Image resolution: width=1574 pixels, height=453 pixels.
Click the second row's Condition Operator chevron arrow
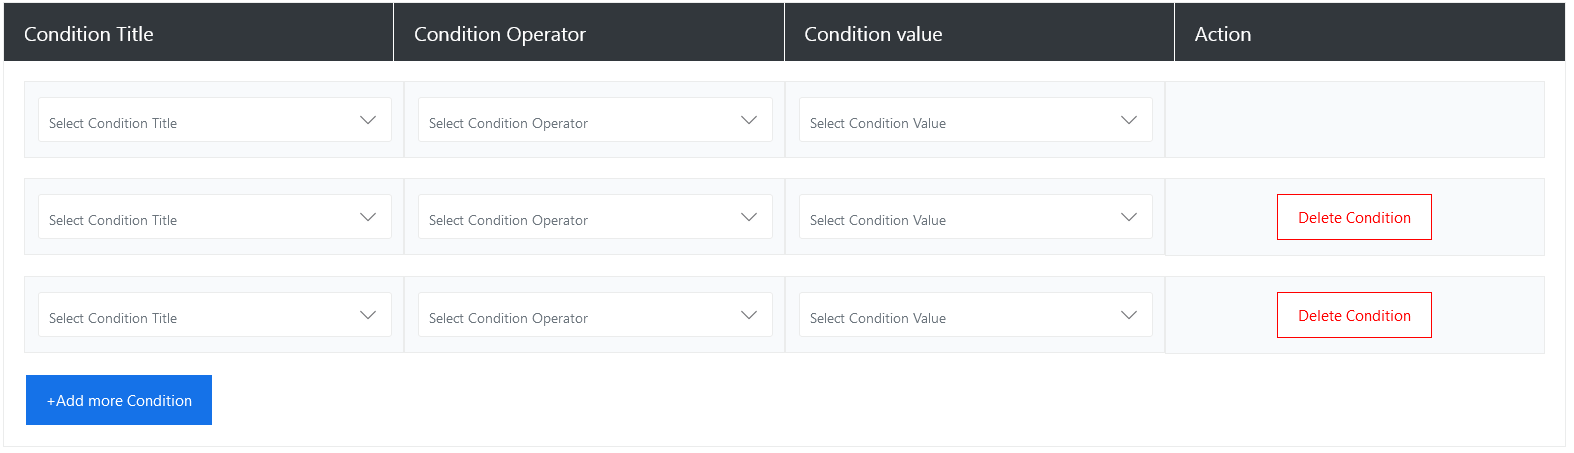coord(749,217)
